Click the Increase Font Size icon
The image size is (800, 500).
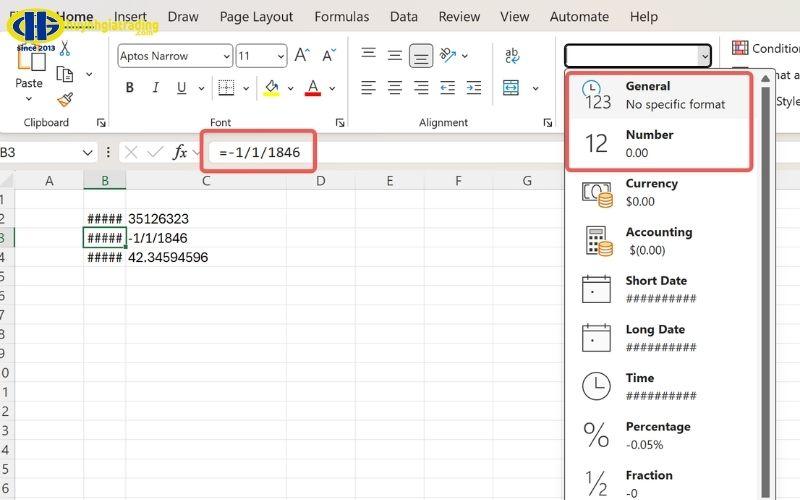(302, 55)
